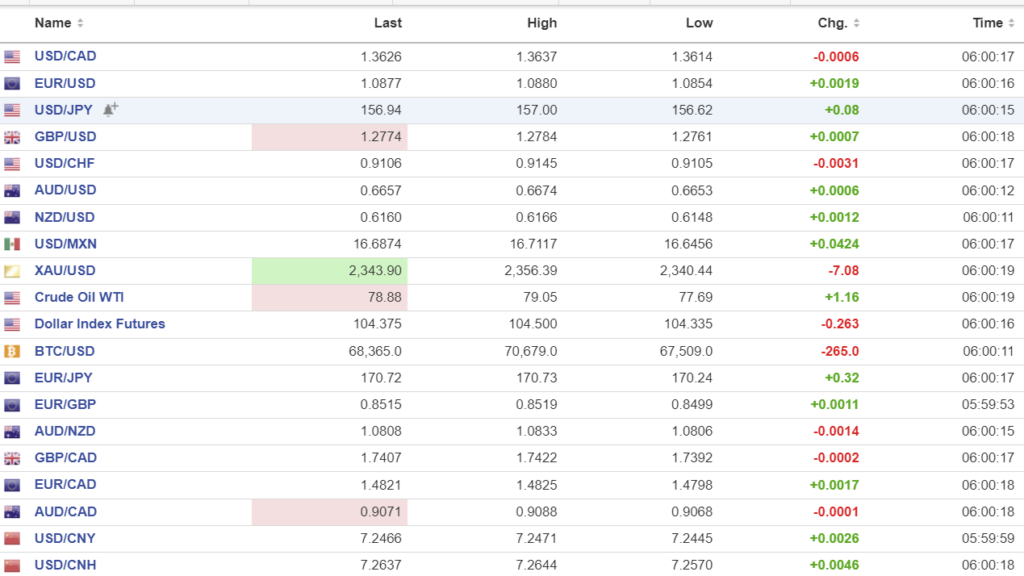Image resolution: width=1024 pixels, height=576 pixels.
Task: Click the China flag icon beside USD/CNY
Action: pos(12,539)
